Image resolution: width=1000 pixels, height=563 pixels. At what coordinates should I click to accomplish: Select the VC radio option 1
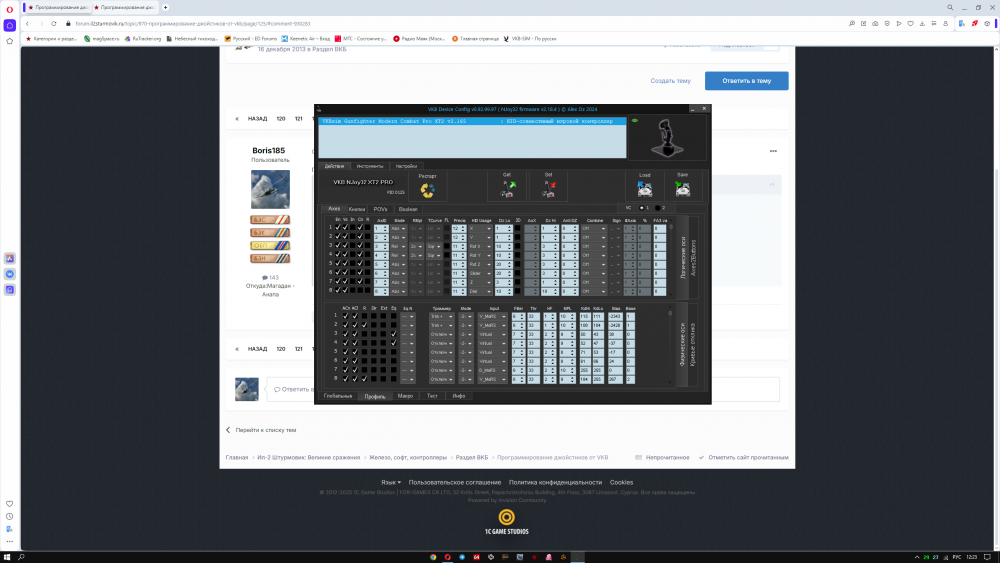(642, 208)
